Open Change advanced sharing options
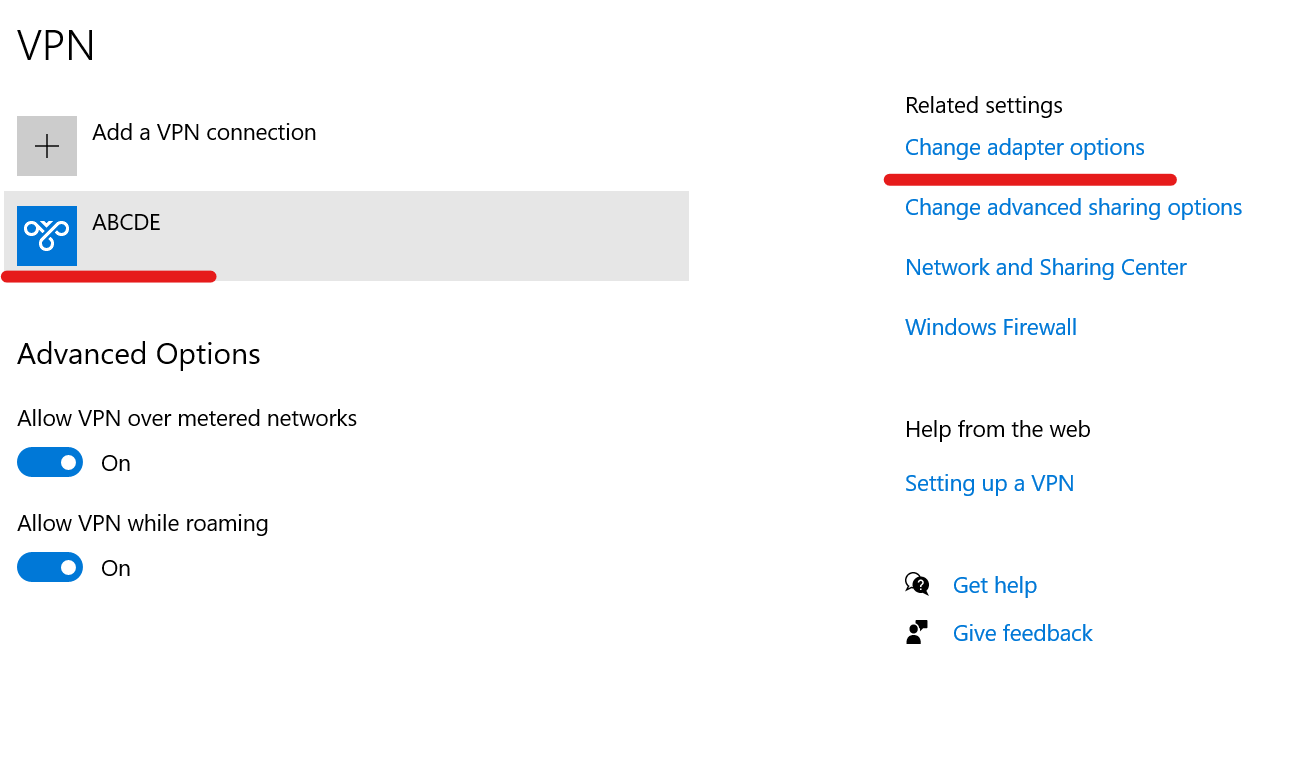 1073,207
